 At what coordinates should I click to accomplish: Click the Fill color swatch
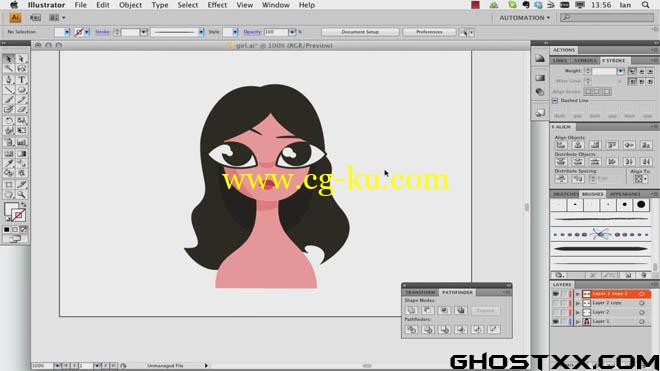click(11, 209)
